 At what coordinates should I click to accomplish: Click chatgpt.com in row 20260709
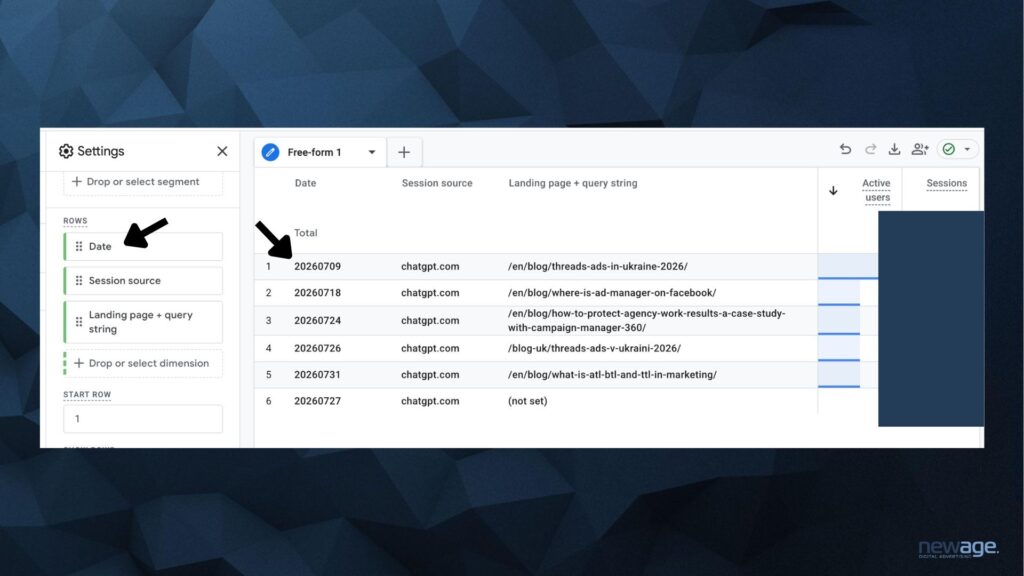[430, 266]
